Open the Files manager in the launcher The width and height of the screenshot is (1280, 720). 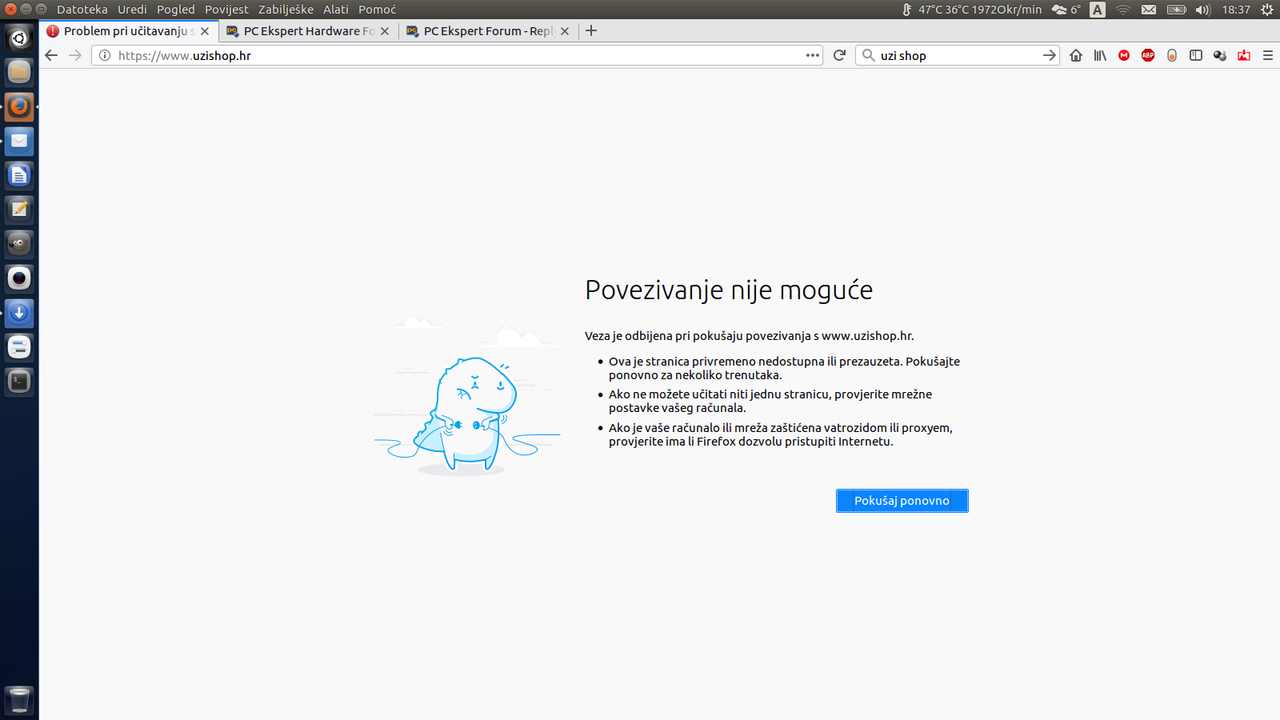(20, 72)
